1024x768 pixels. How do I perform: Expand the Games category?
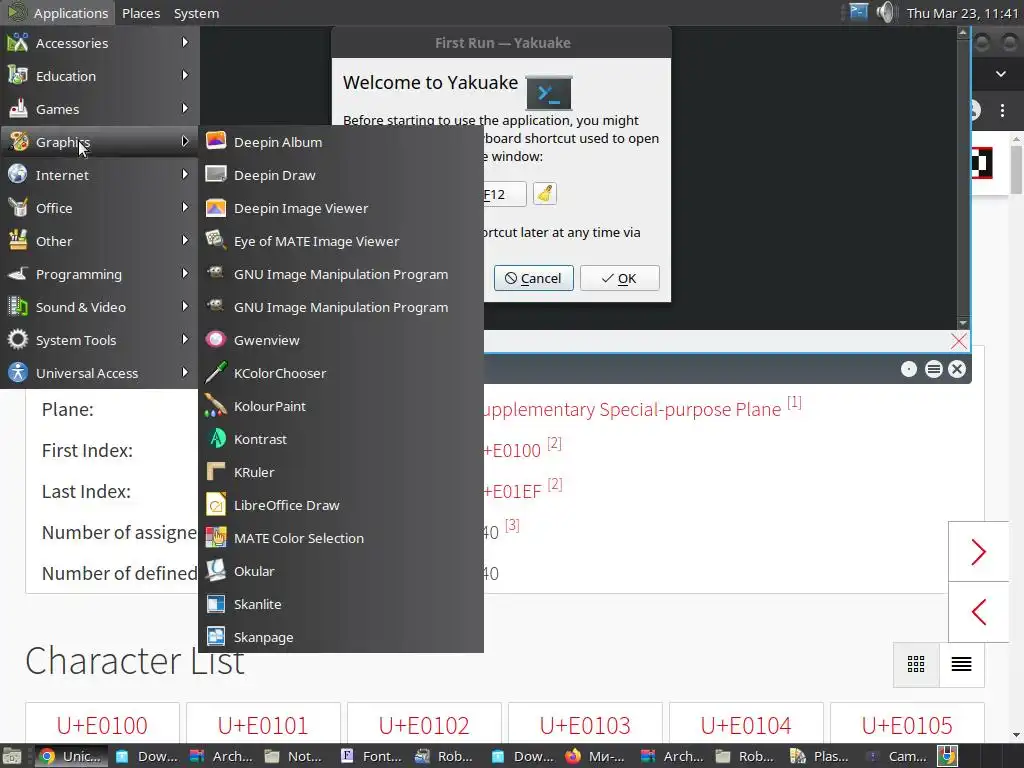click(99, 109)
